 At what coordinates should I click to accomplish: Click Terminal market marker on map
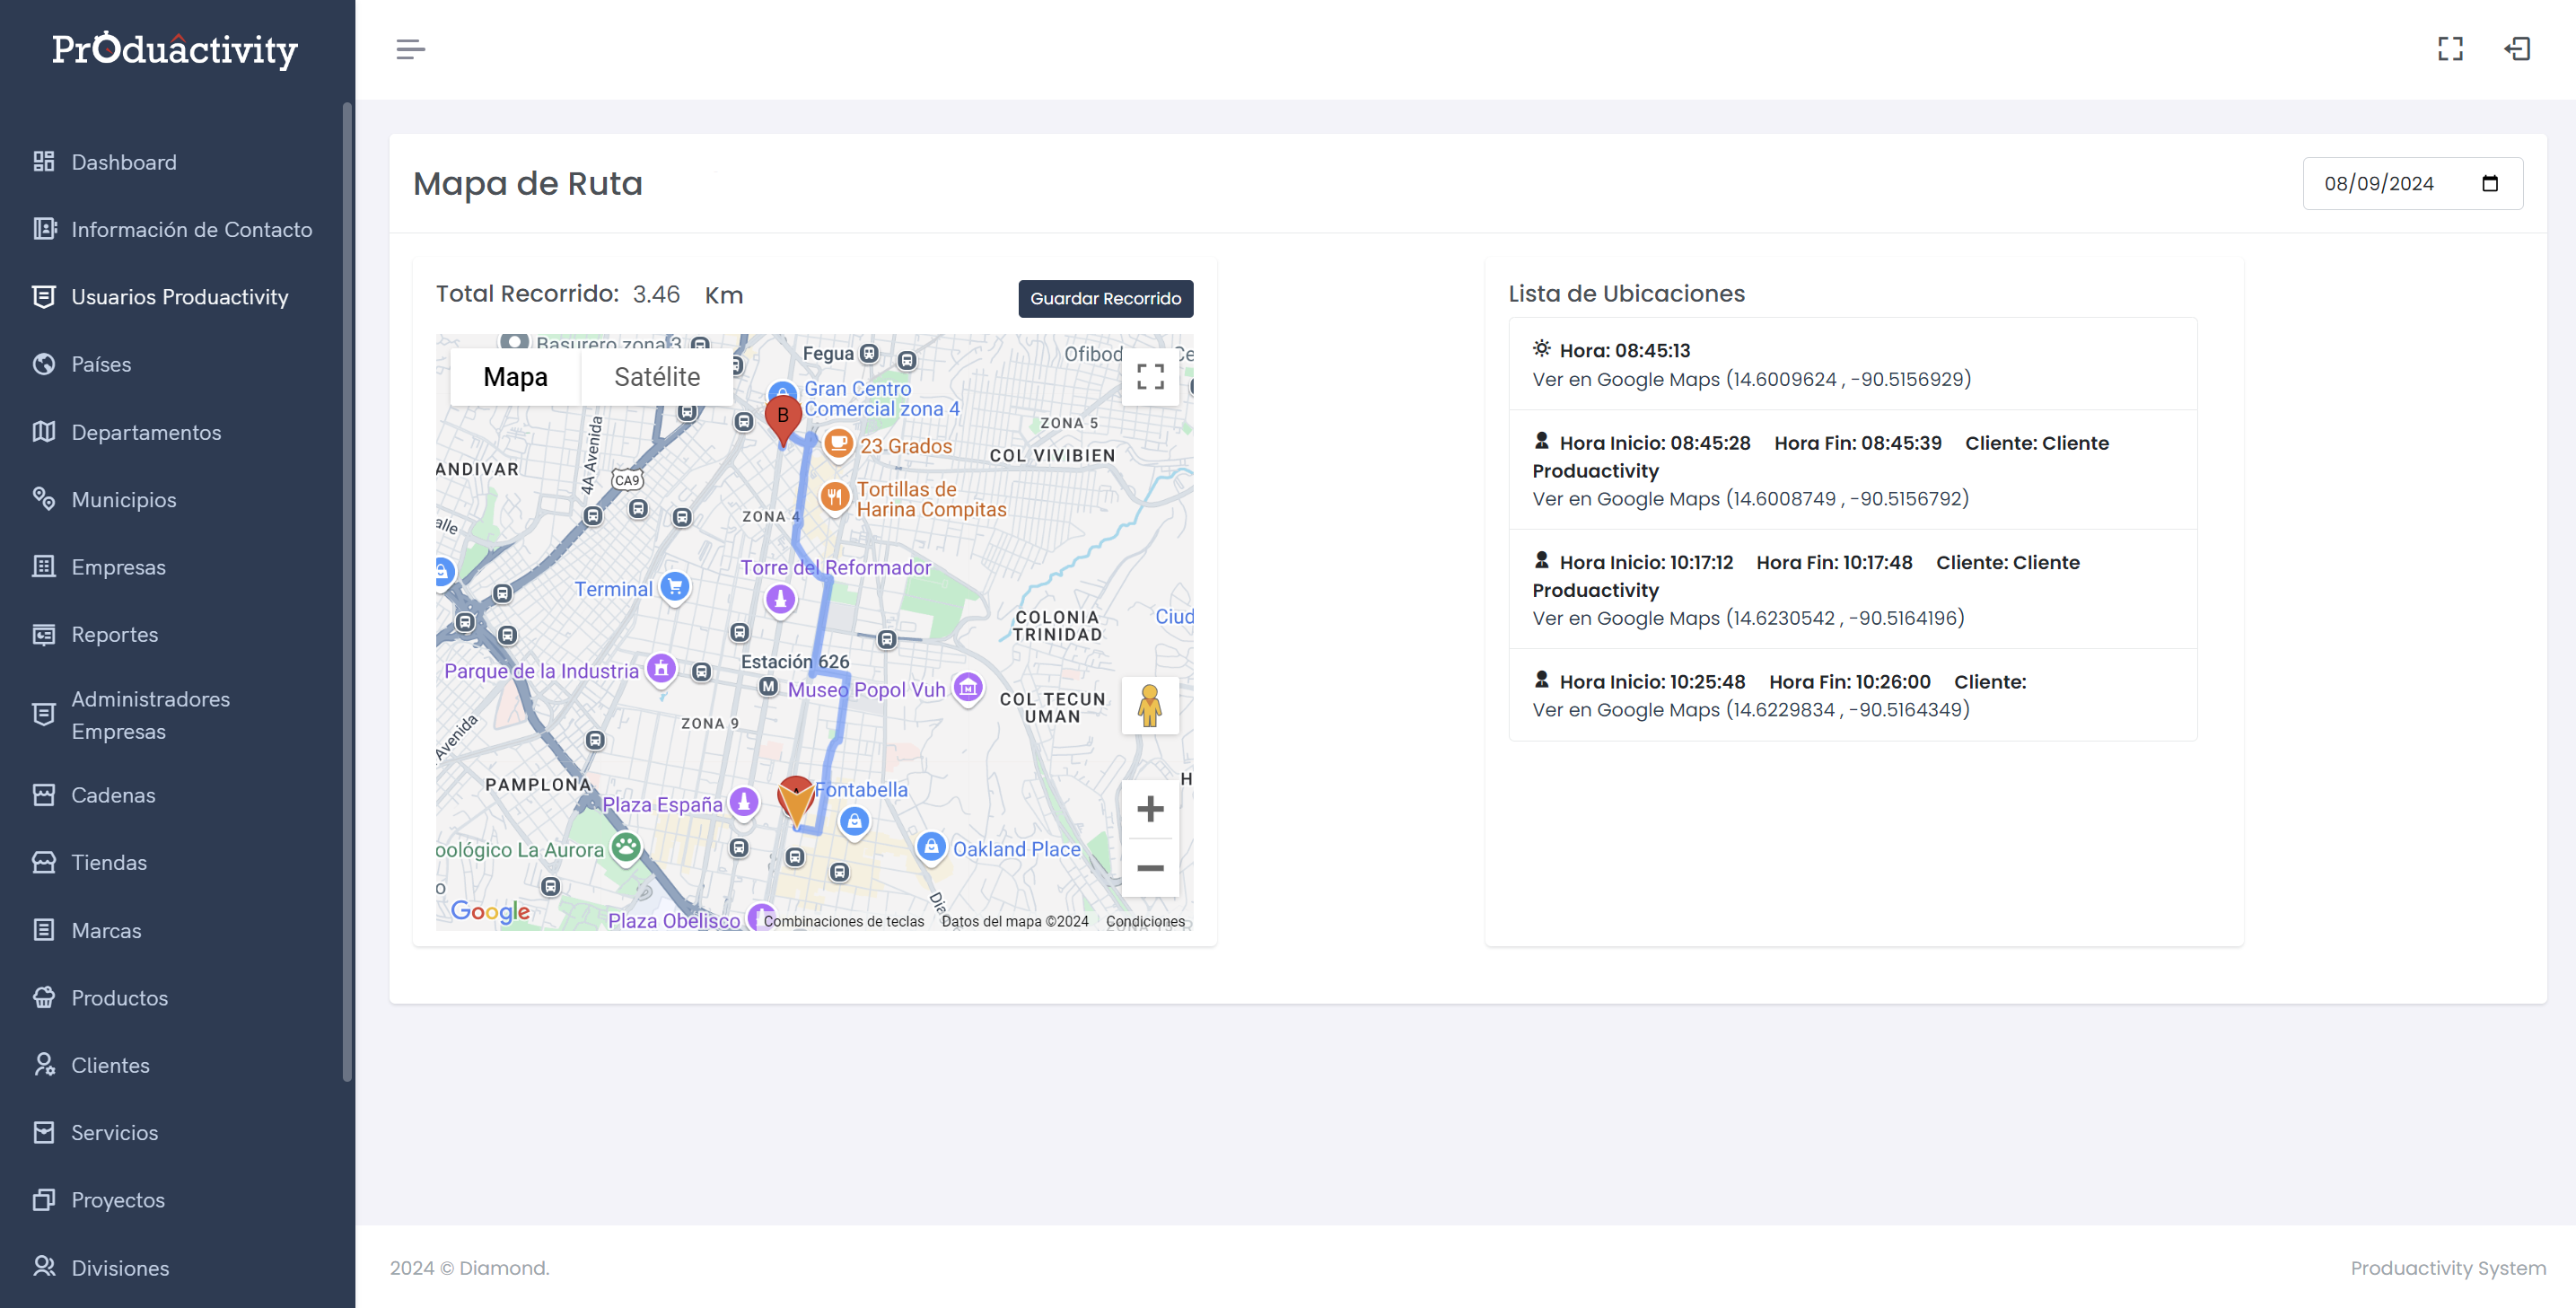[x=675, y=587]
